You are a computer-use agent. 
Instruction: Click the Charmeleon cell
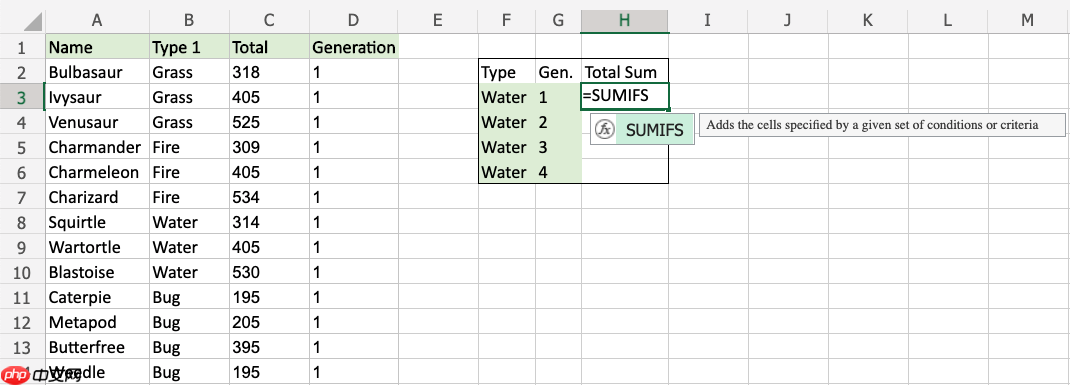tap(97, 172)
